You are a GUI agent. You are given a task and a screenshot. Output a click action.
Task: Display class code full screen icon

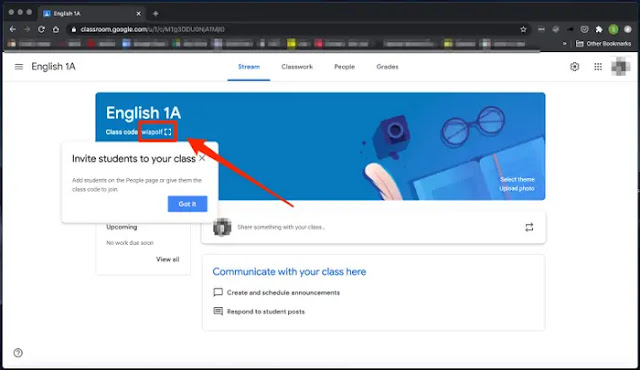point(168,132)
